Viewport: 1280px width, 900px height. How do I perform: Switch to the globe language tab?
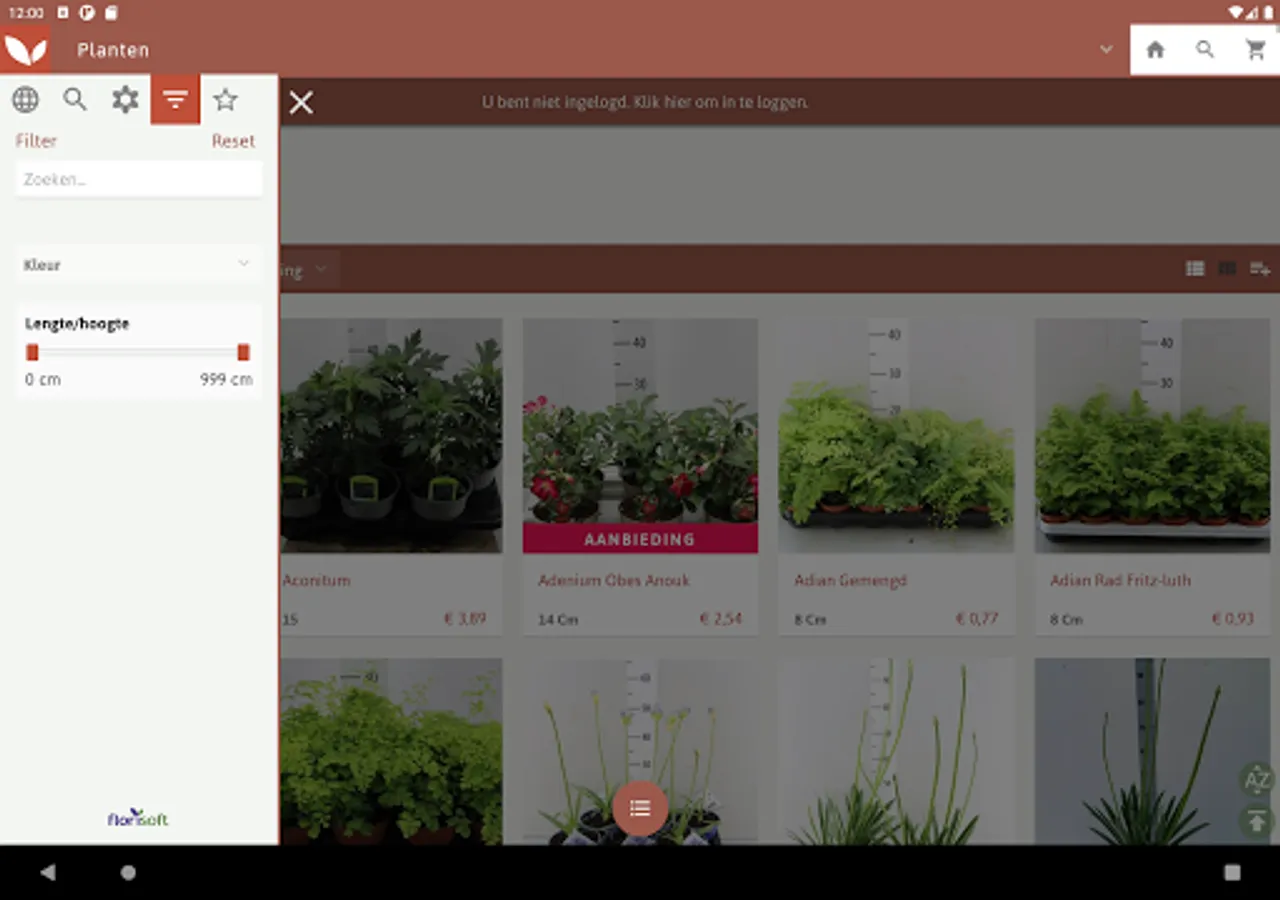[25, 99]
